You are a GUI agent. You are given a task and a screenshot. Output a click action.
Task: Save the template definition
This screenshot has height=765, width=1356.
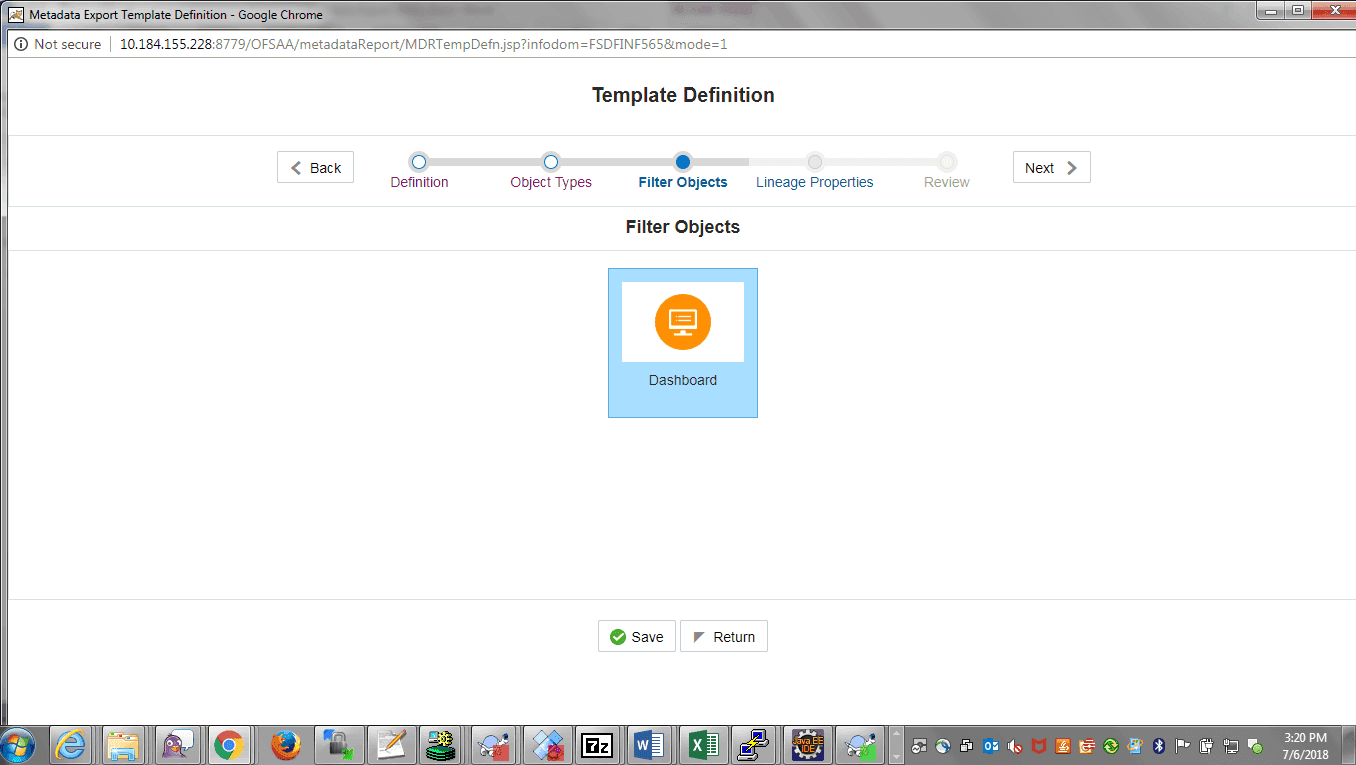click(636, 636)
